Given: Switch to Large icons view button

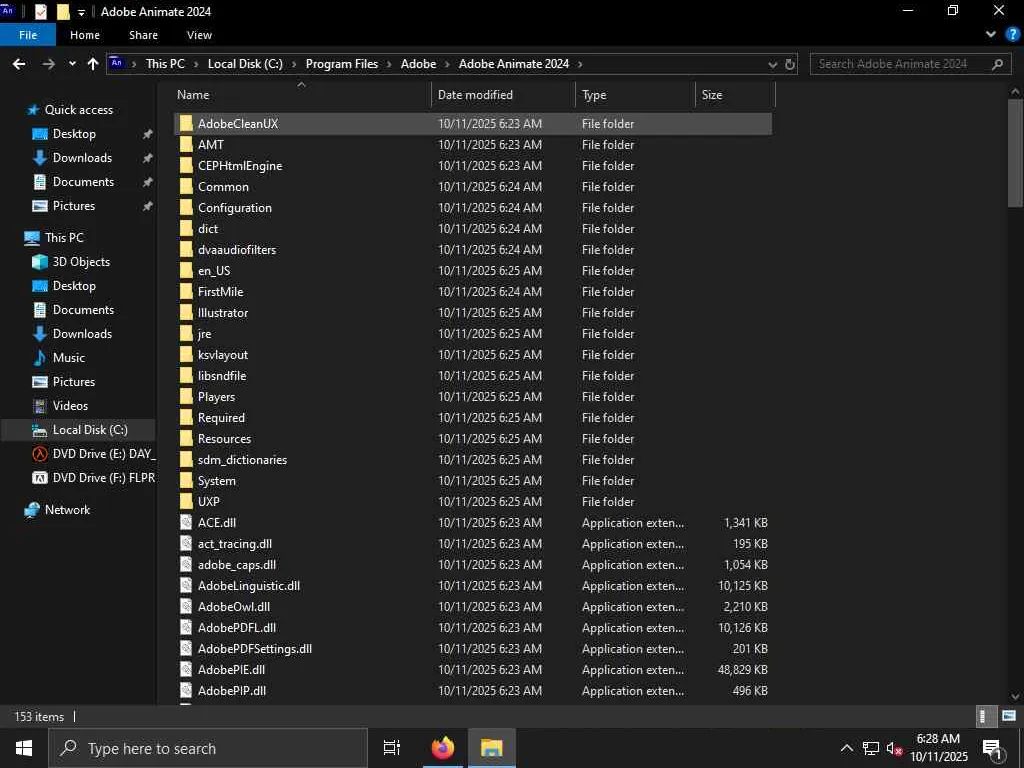Looking at the screenshot, I should (x=1009, y=716).
